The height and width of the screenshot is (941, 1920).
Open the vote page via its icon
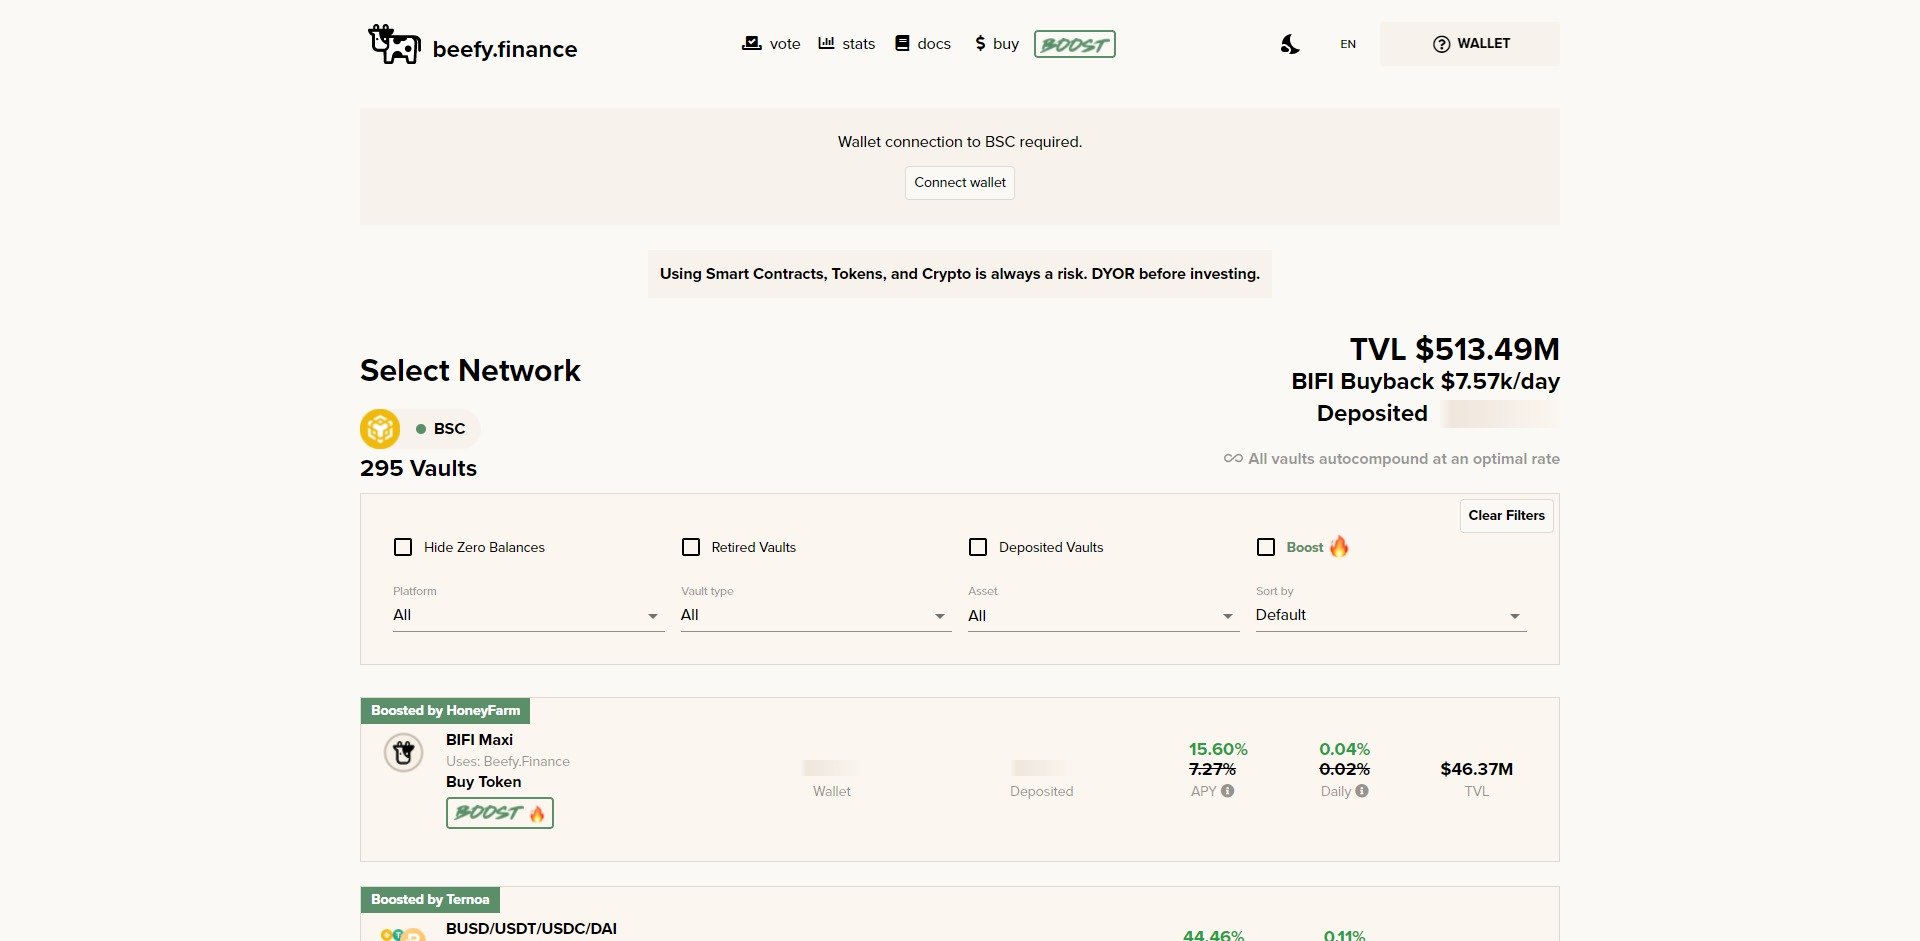(x=751, y=43)
